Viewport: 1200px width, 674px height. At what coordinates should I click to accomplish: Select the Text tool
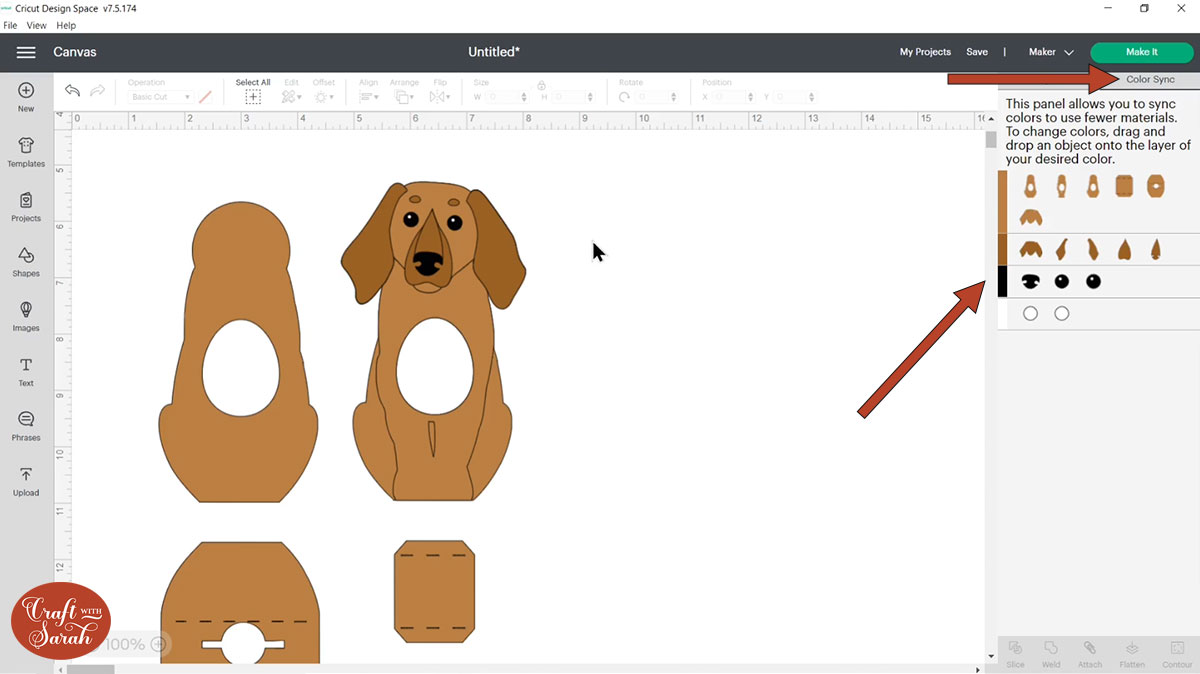click(x=26, y=371)
